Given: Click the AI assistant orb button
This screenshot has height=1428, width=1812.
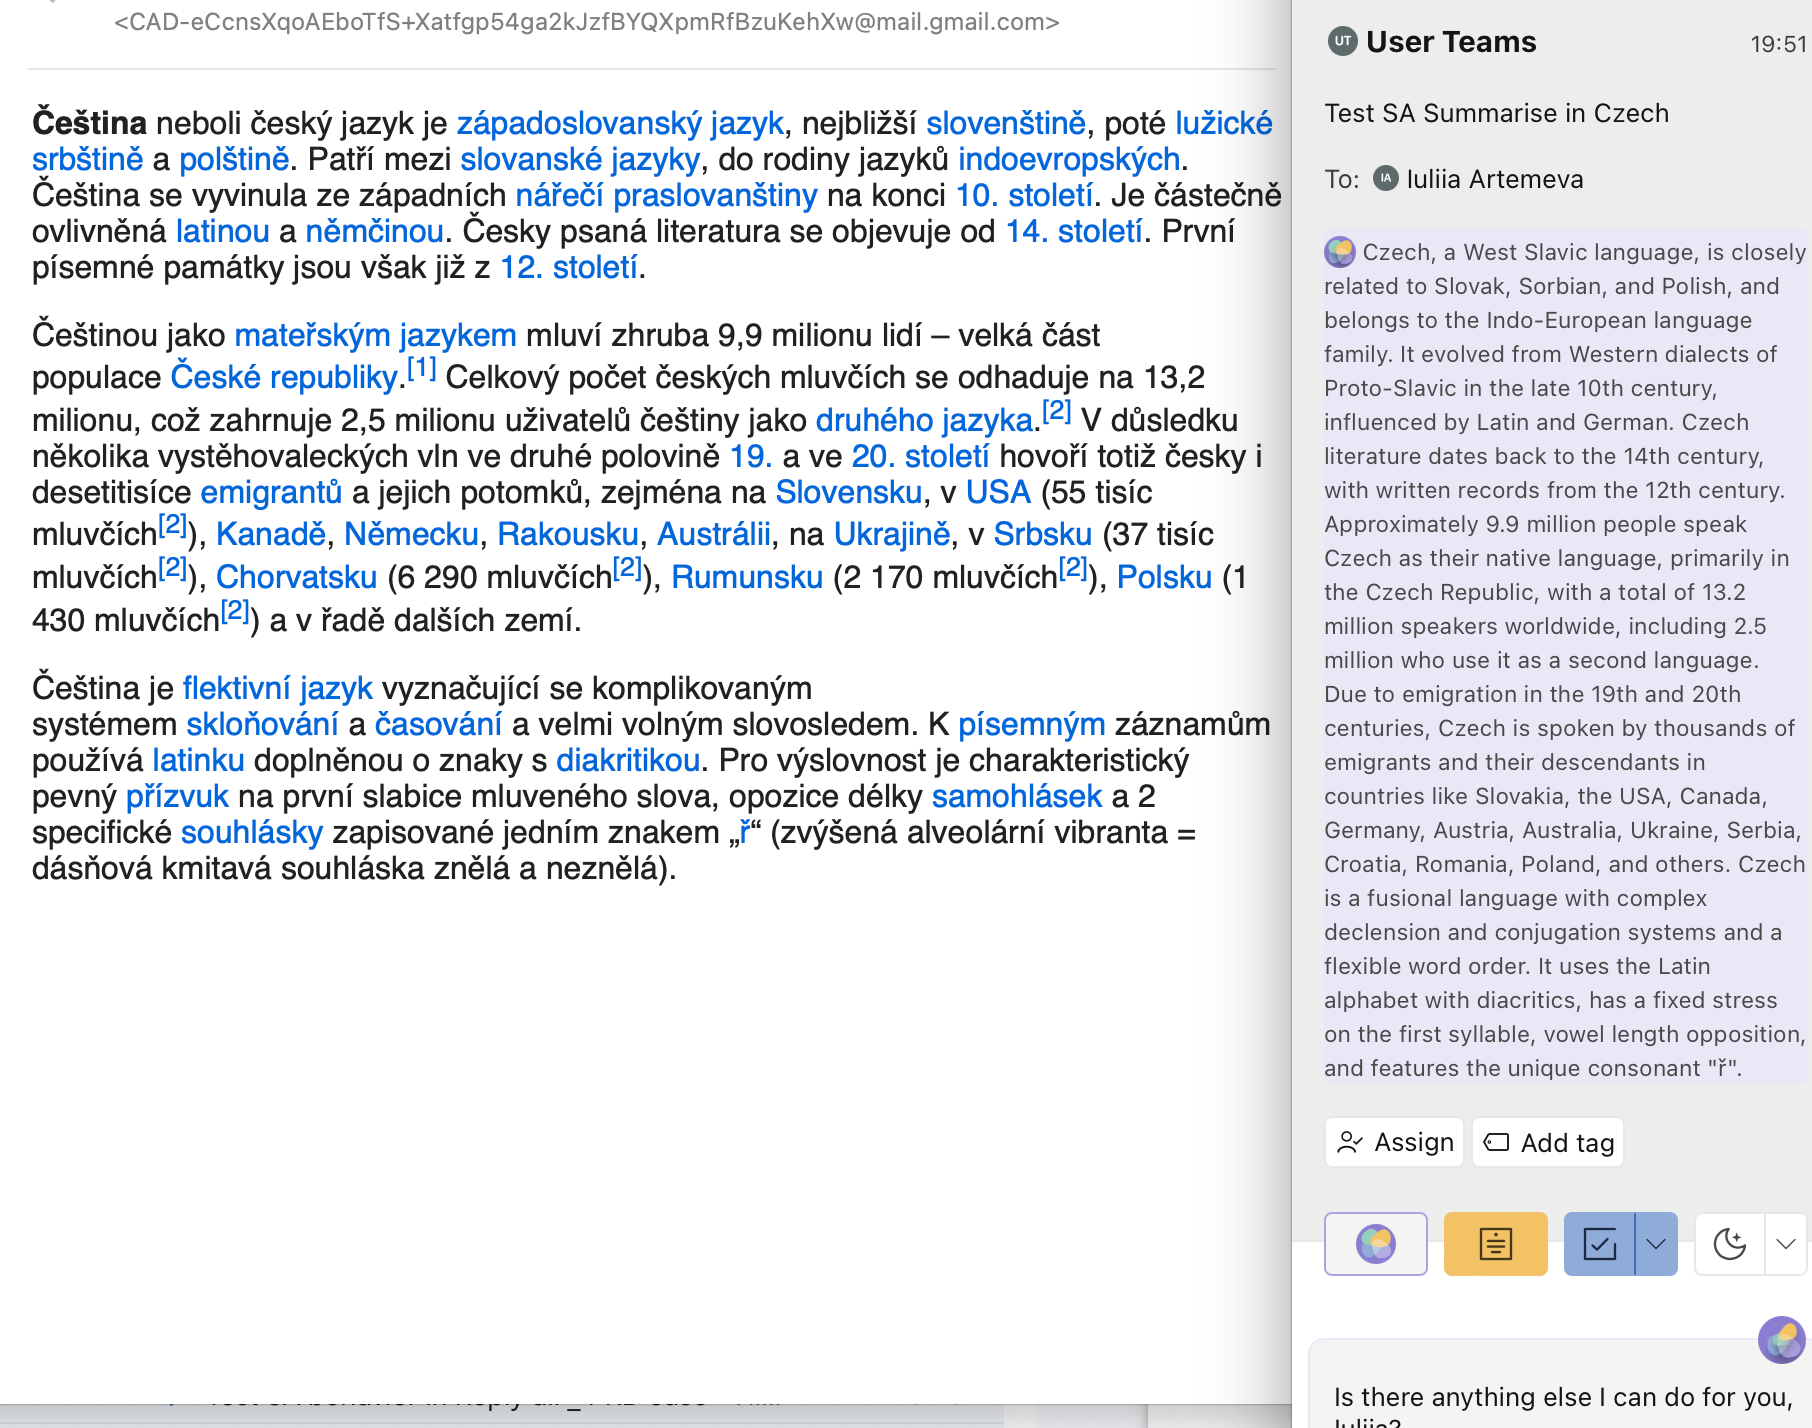Looking at the screenshot, I should (1375, 1244).
